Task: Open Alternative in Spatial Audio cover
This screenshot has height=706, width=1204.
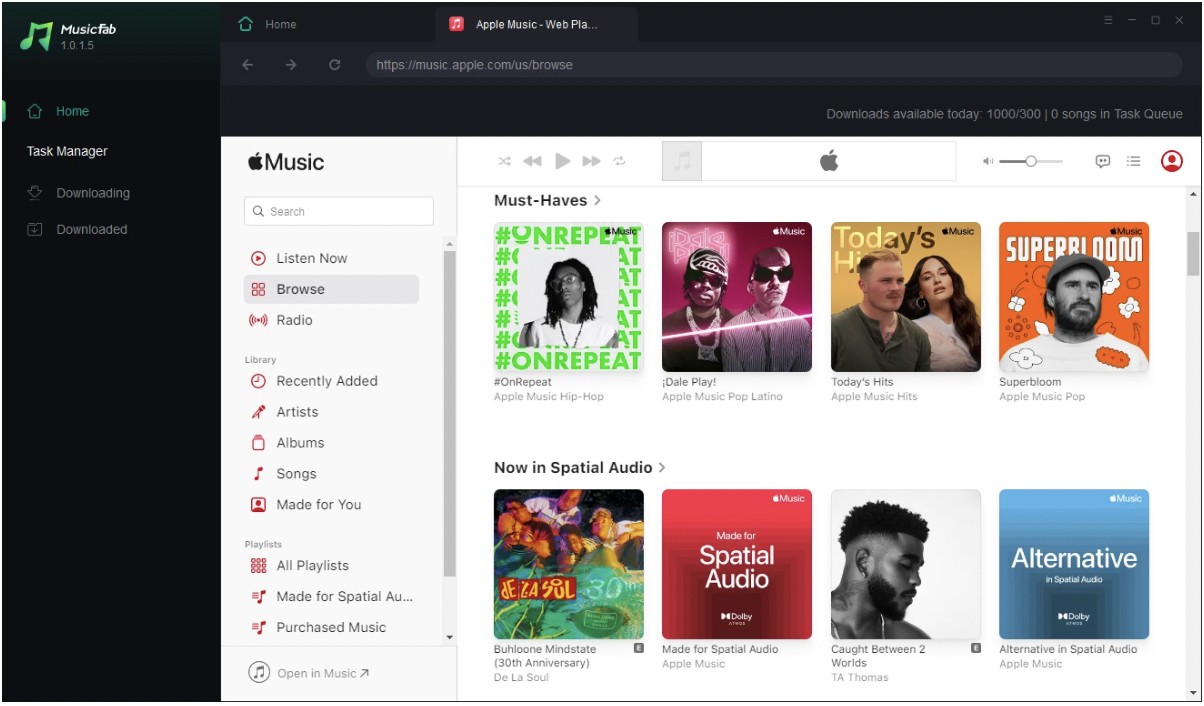Action: tap(1074, 564)
